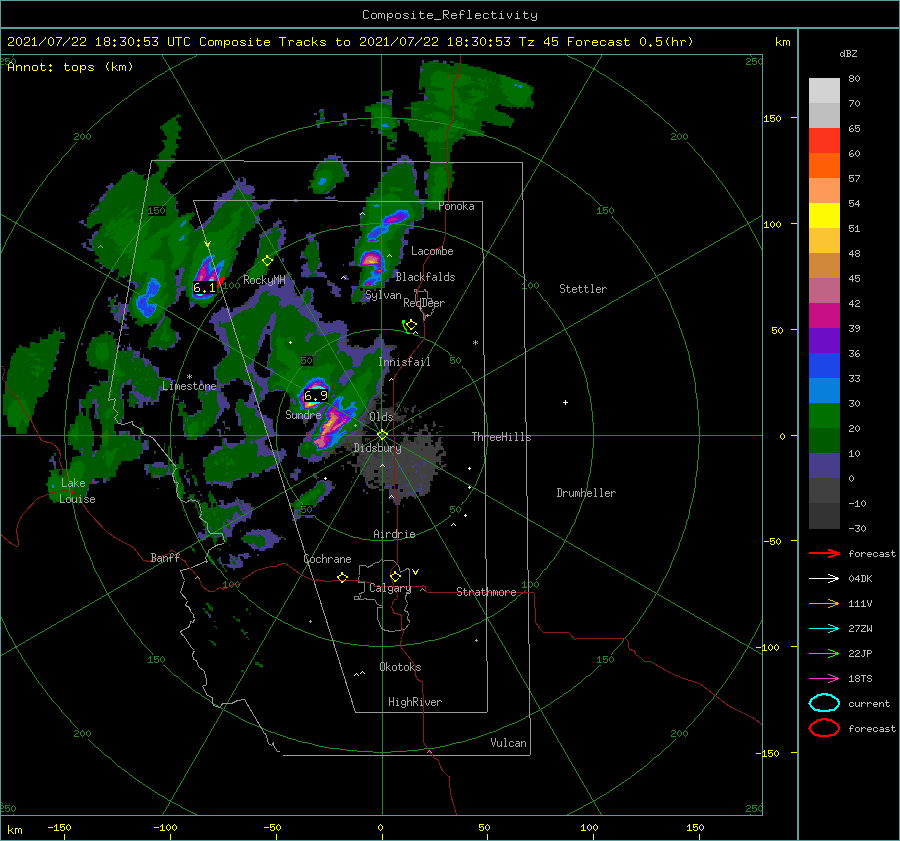Screen dimensions: 900x841
Task: Click the Airdrie label
Action: pos(394,534)
